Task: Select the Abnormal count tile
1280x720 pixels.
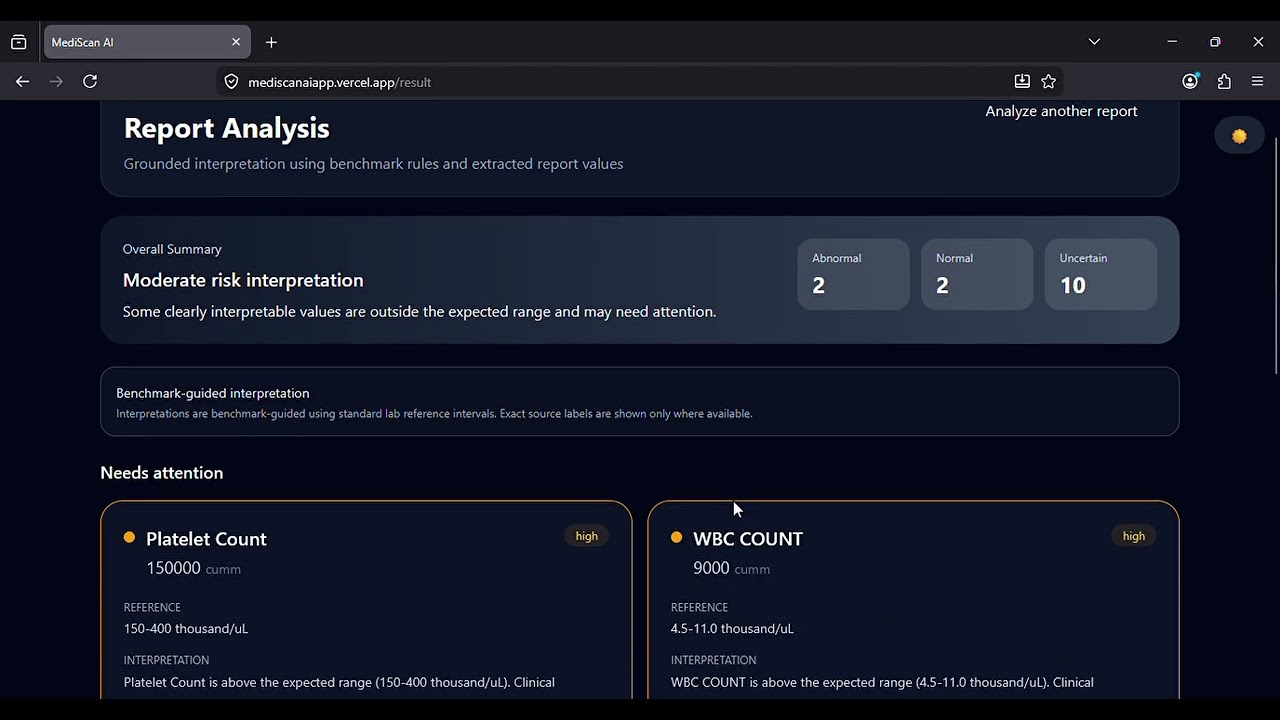Action: click(x=853, y=273)
